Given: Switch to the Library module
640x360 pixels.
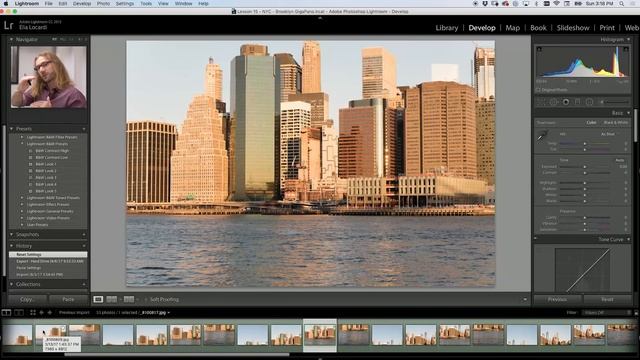Looking at the screenshot, I should [x=447, y=28].
